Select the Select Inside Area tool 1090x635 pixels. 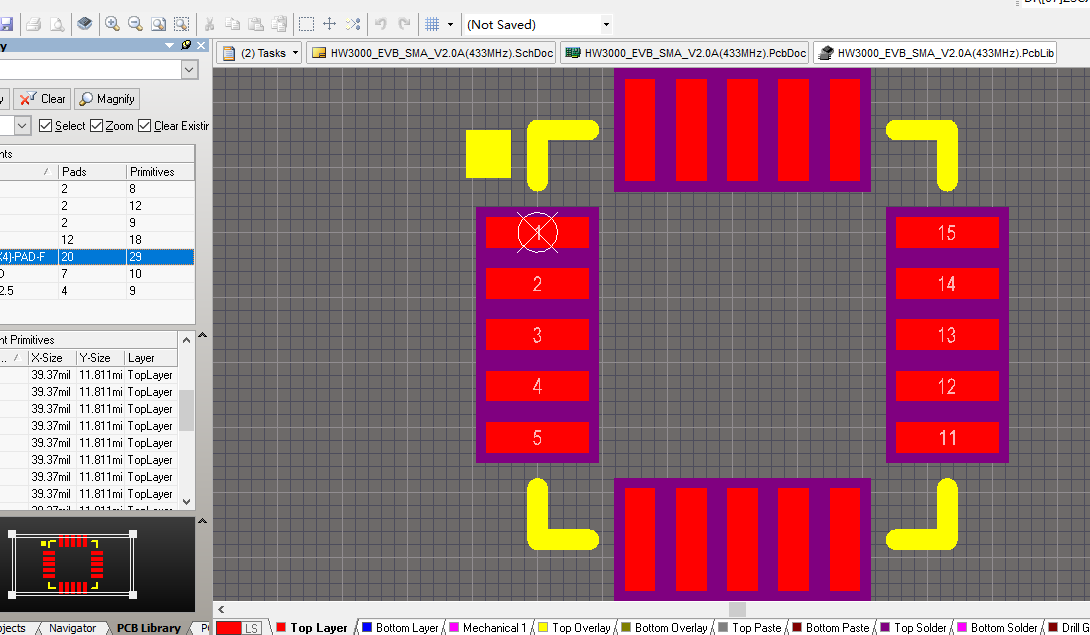pyautogui.click(x=307, y=24)
